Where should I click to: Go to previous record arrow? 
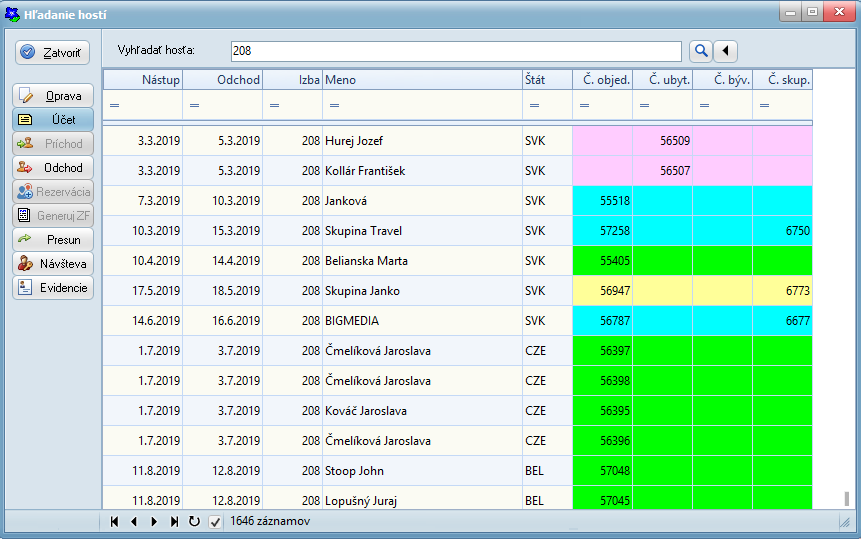tap(134, 521)
